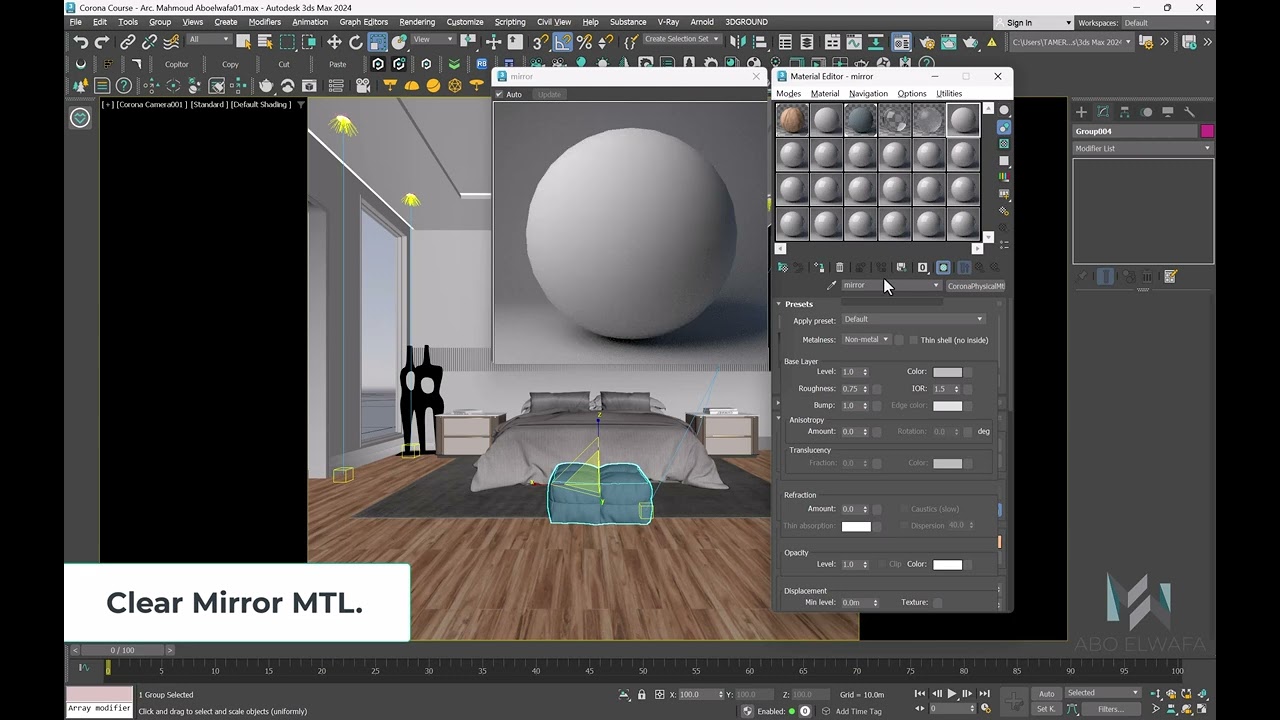Screen dimensions: 1280x720
Task: Click Configure Modifier Sets icon
Action: [1171, 276]
